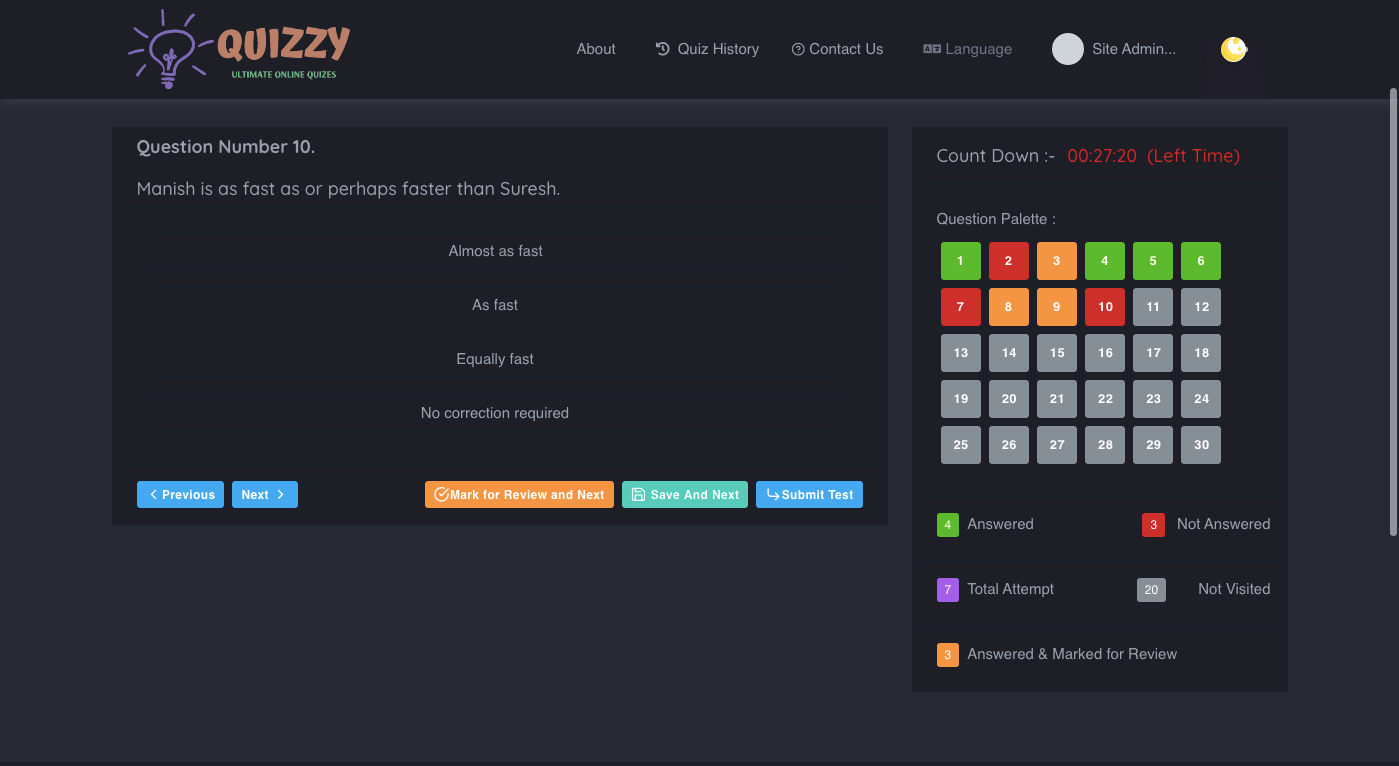Jump to question 3 in palette

click(1057, 261)
